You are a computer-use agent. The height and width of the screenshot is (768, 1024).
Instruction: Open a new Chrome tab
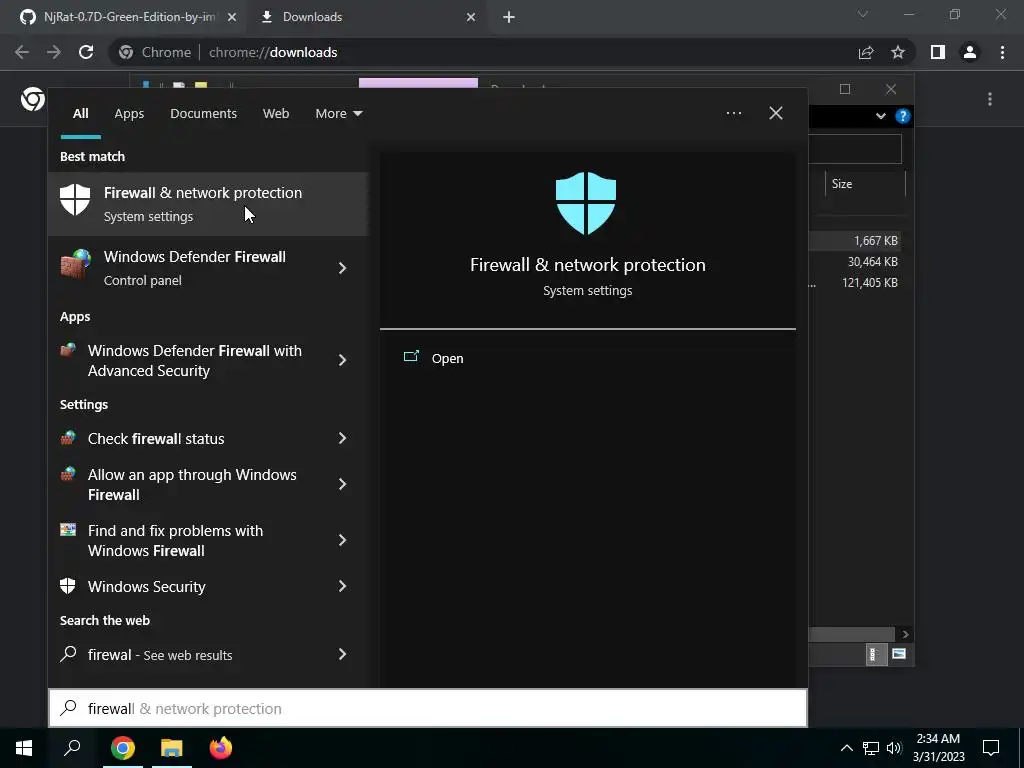(x=509, y=17)
